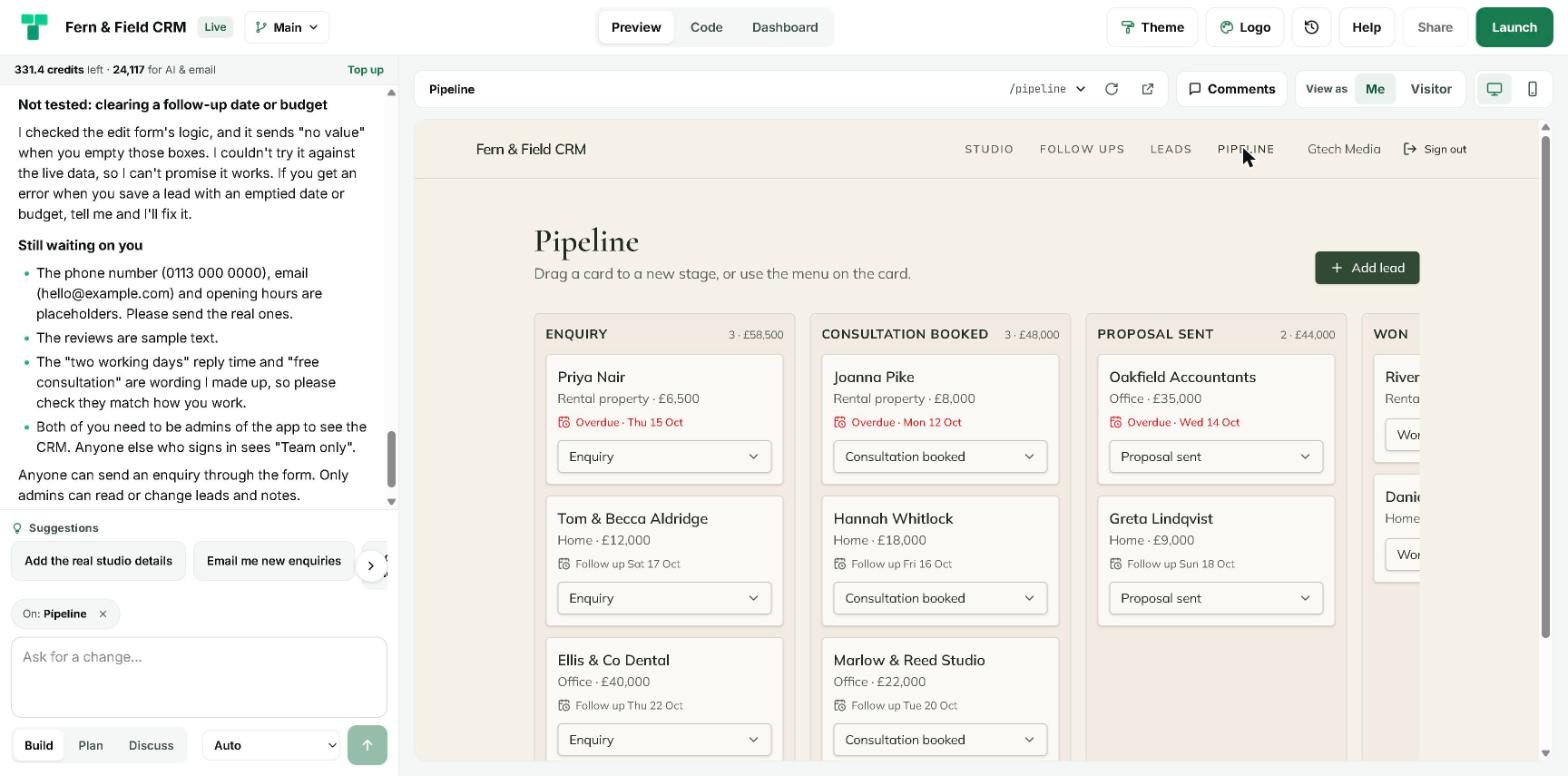Switch to the Dashboard tab
Image resolution: width=1568 pixels, height=776 pixels.
[x=785, y=27]
